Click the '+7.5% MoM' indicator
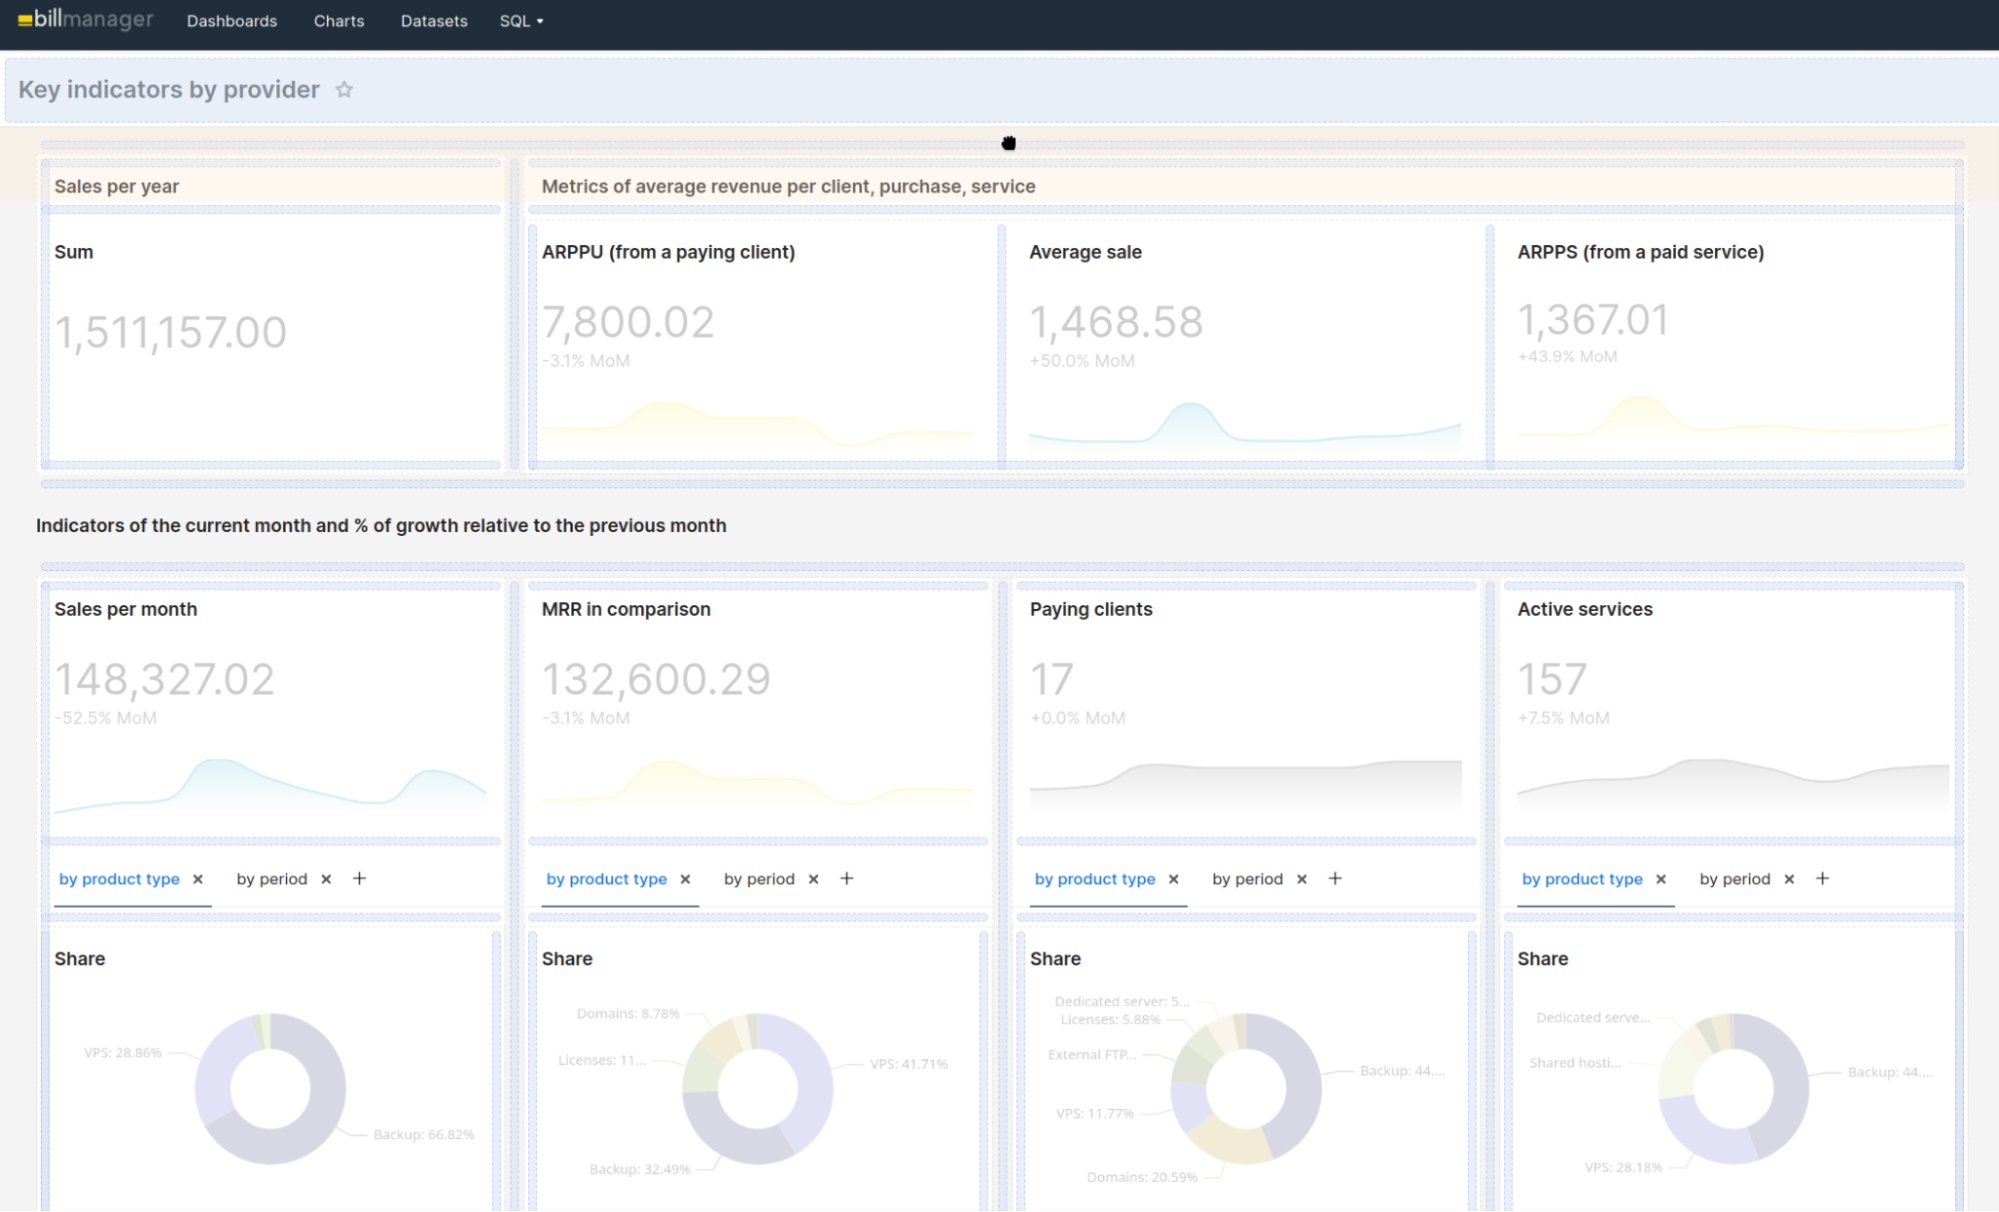This screenshot has height=1212, width=1999. click(x=1563, y=718)
